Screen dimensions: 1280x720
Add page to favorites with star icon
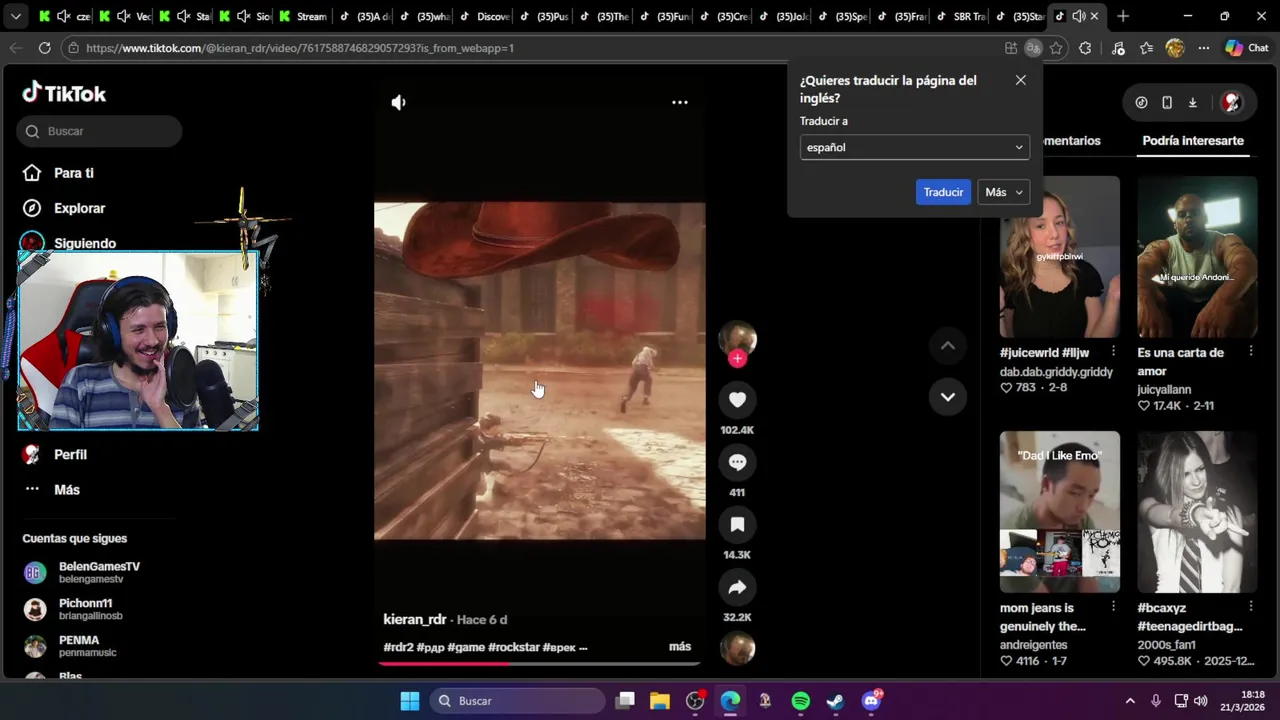1056,48
